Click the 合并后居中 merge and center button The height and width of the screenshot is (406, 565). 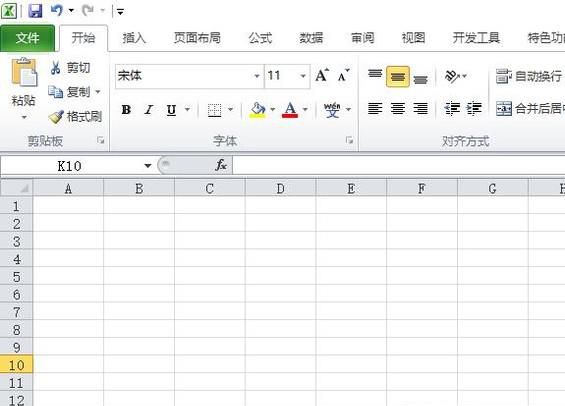pyautogui.click(x=530, y=108)
